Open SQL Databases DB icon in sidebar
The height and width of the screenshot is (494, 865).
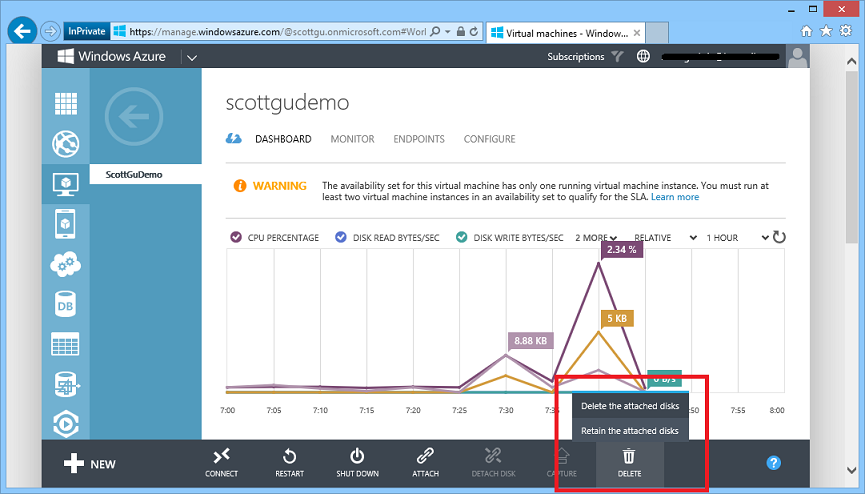tap(66, 305)
